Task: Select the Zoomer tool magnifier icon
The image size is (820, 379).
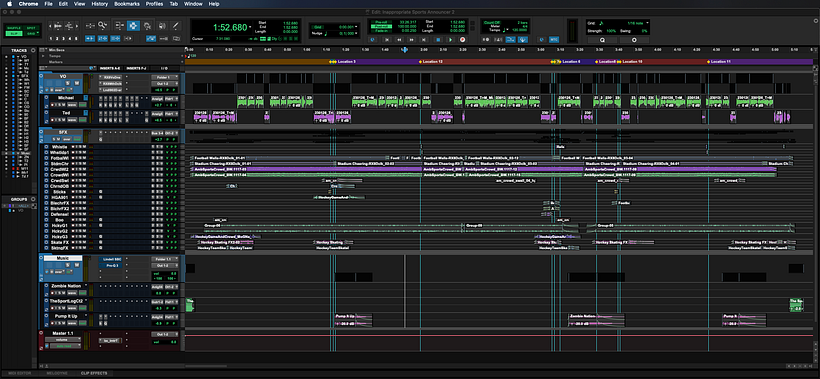Action: 102,26
